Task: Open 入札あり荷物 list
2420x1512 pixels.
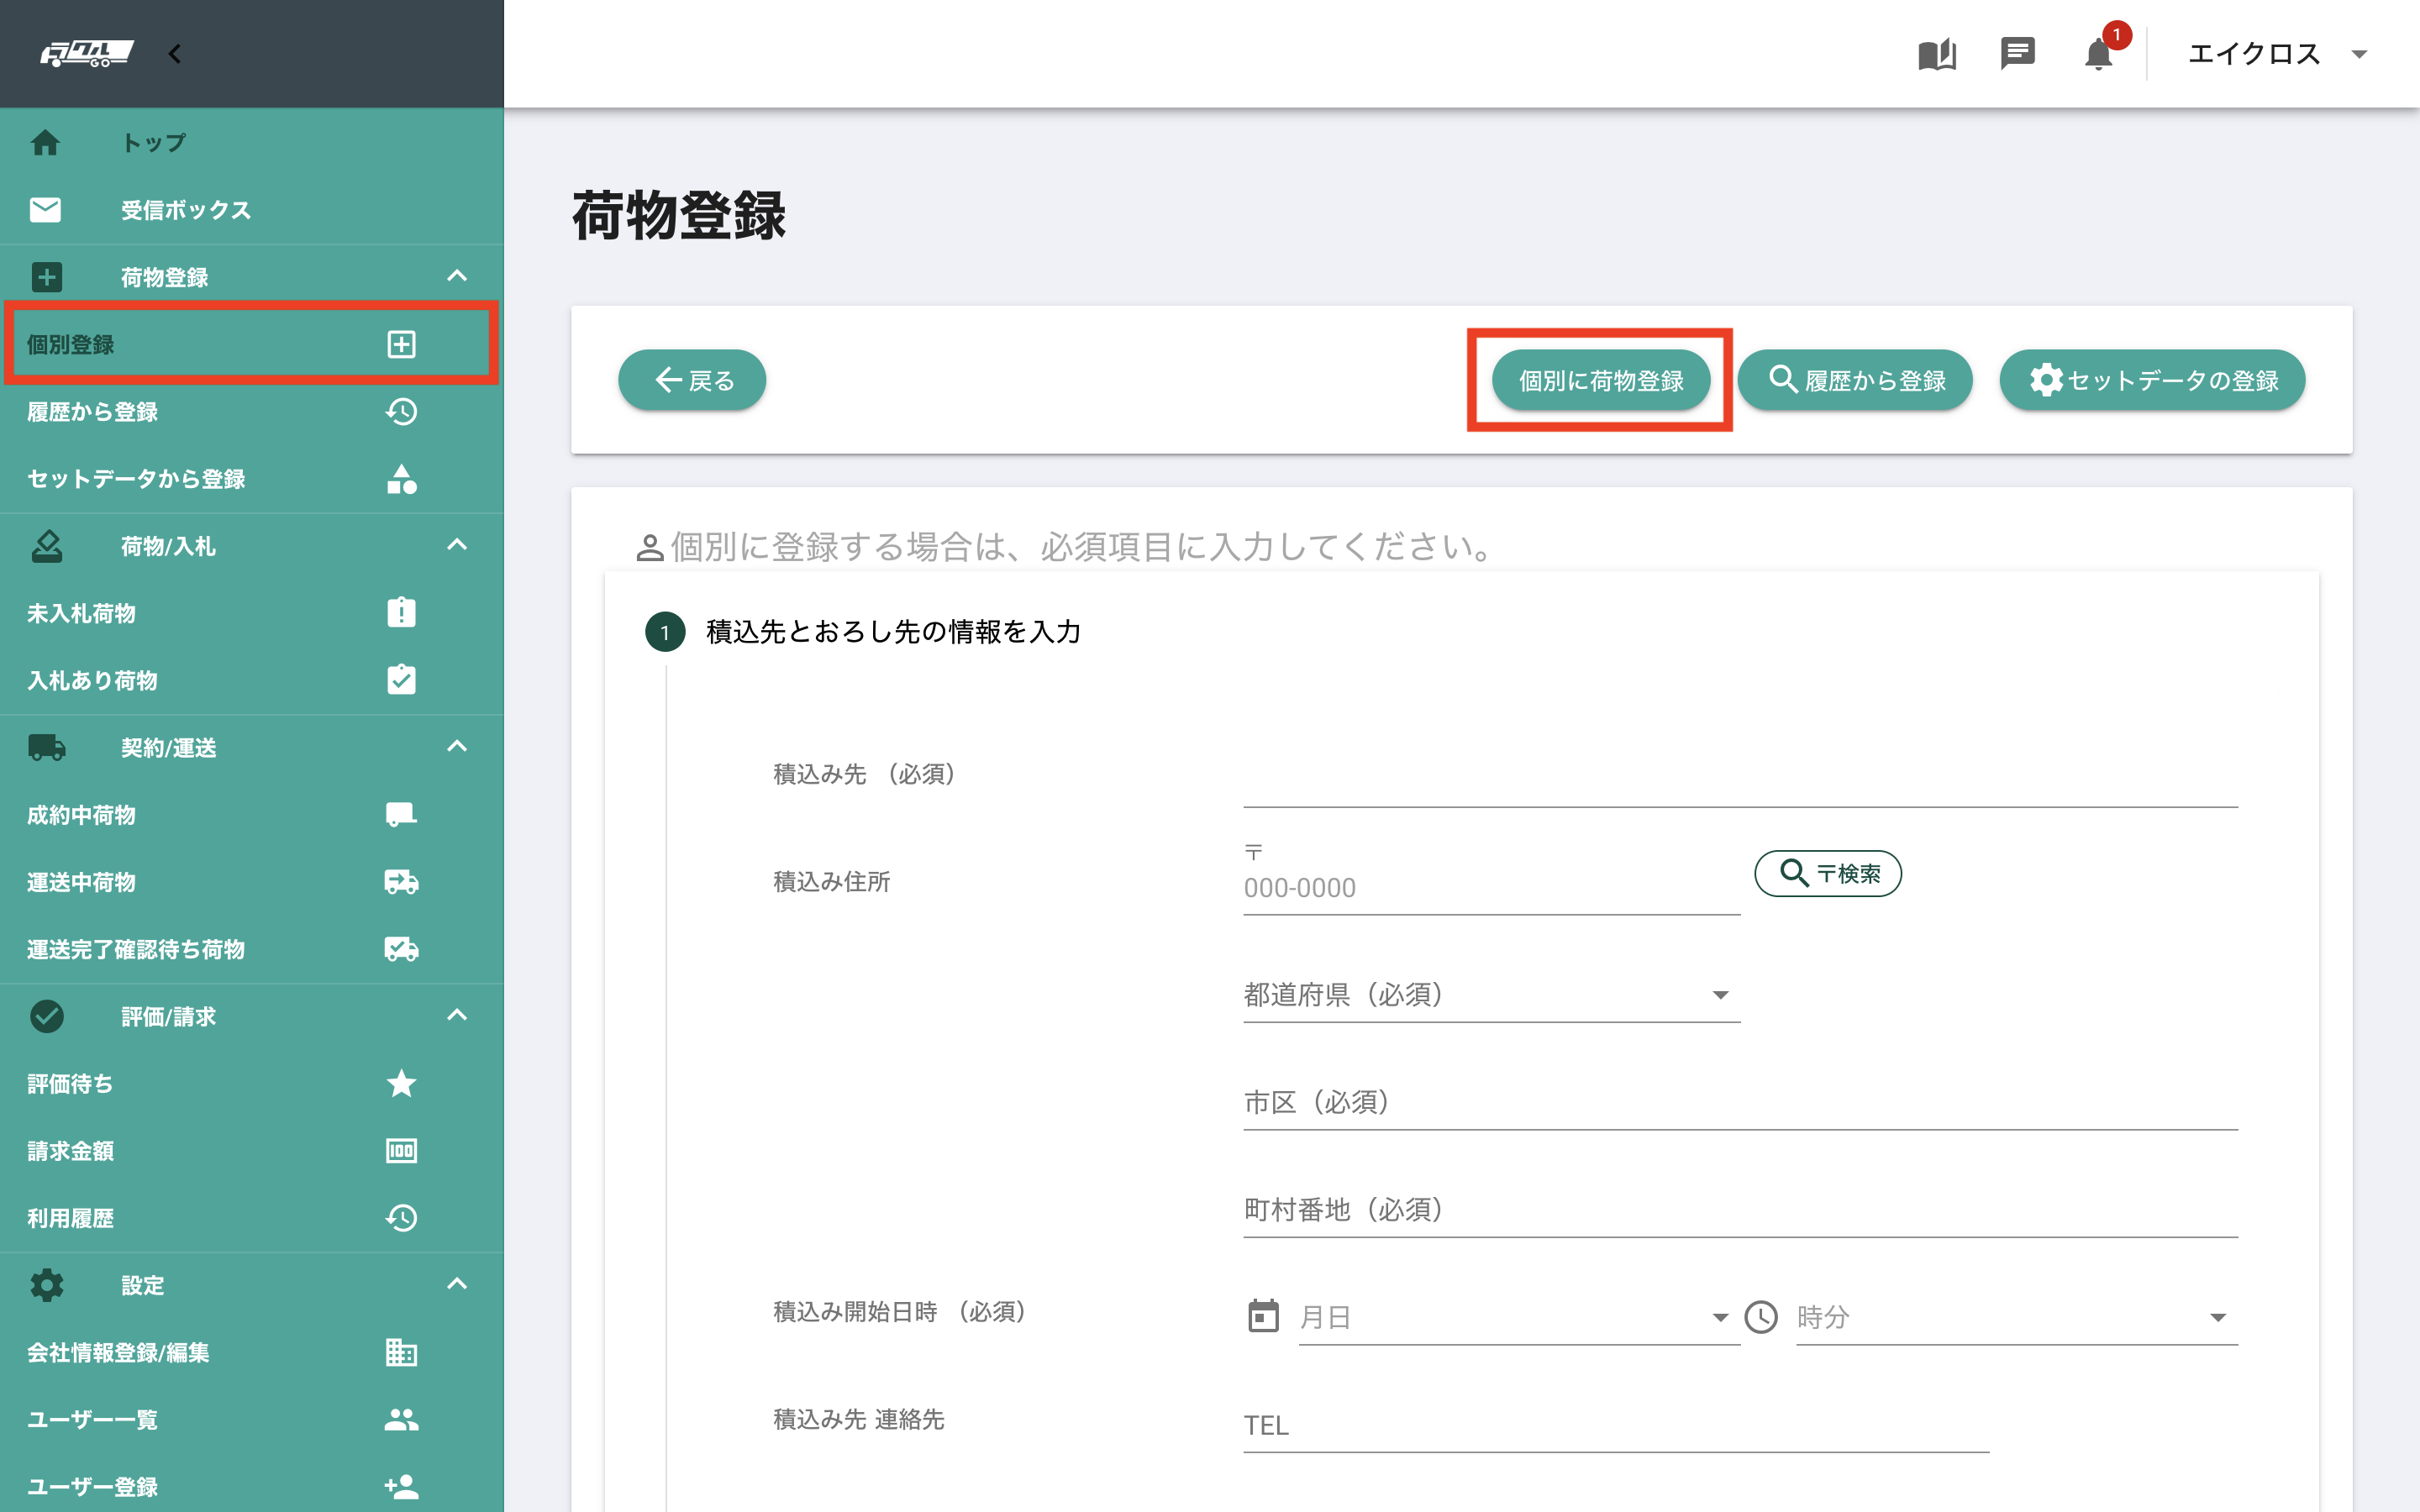Action: [252, 680]
